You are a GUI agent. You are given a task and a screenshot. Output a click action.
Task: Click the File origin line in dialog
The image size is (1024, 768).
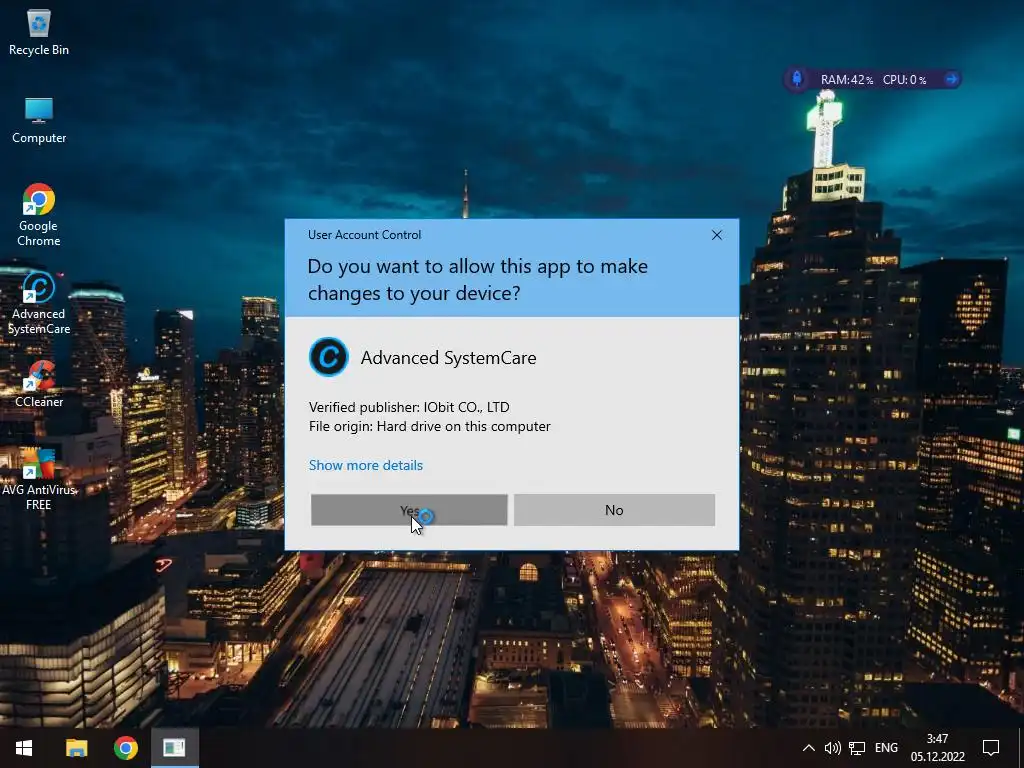coord(429,426)
